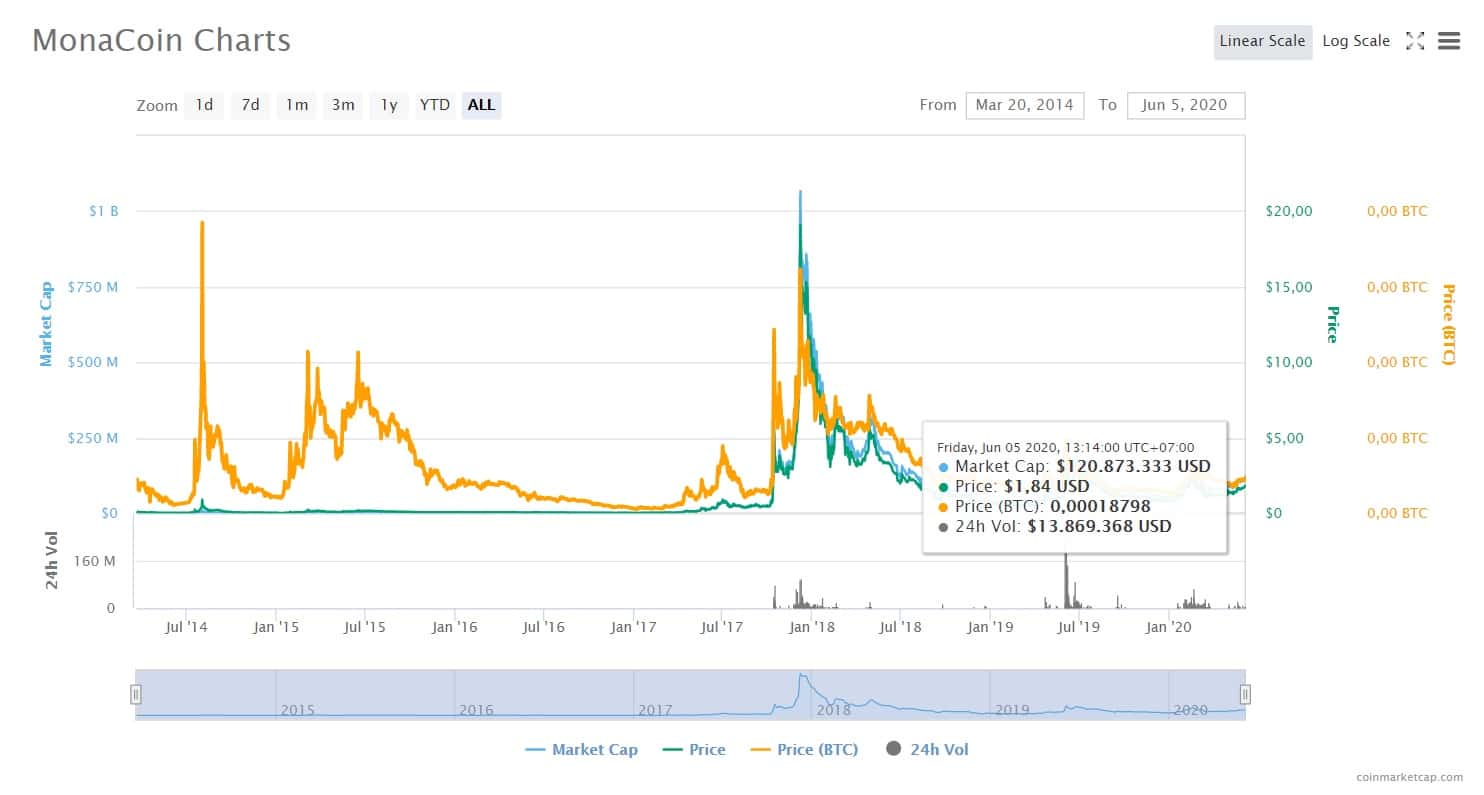Select the ALL zoom range
Viewport: 1484px width, 795px height.
tap(481, 105)
